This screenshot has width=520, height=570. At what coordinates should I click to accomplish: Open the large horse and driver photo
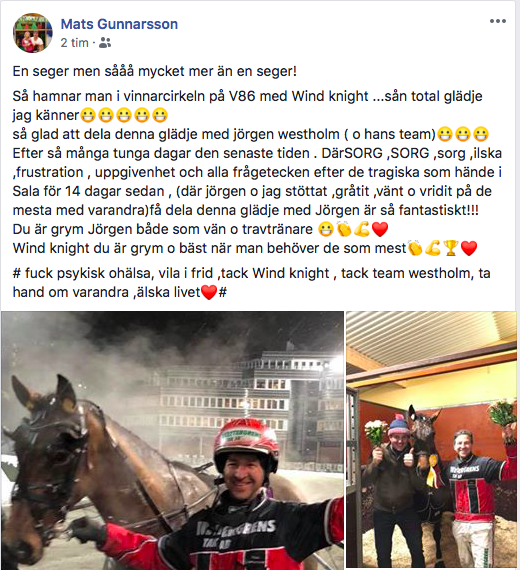[172, 440]
